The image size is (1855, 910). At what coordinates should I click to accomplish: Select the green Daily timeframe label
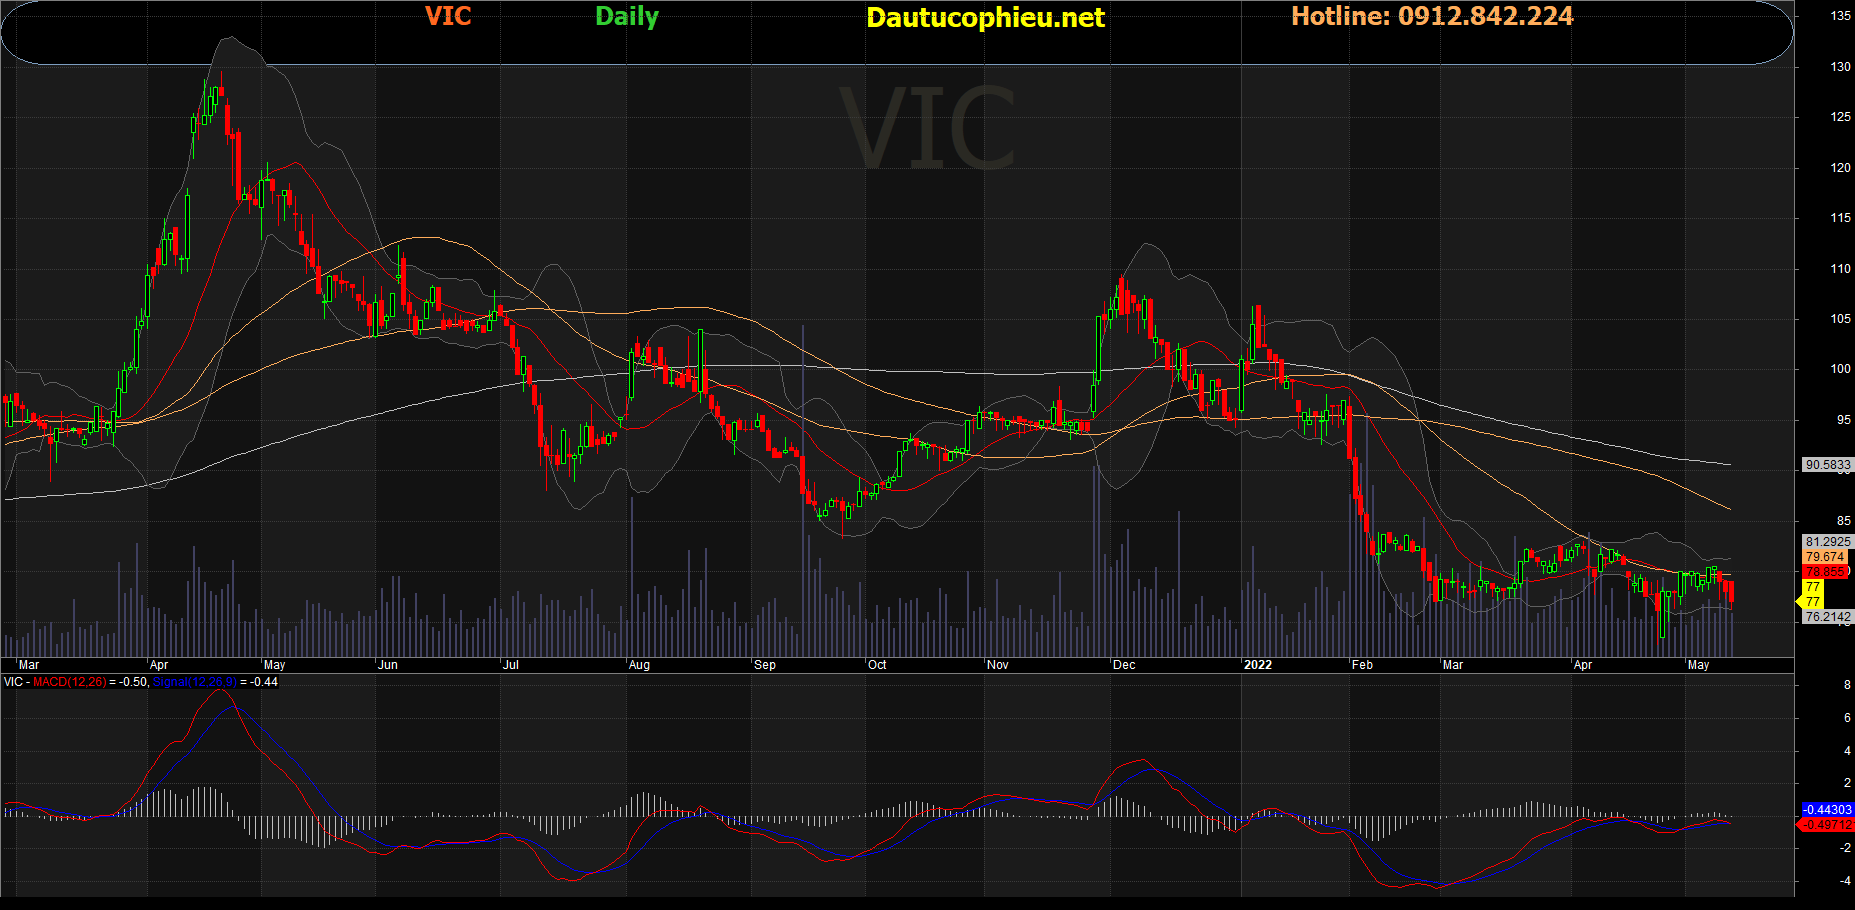627,16
